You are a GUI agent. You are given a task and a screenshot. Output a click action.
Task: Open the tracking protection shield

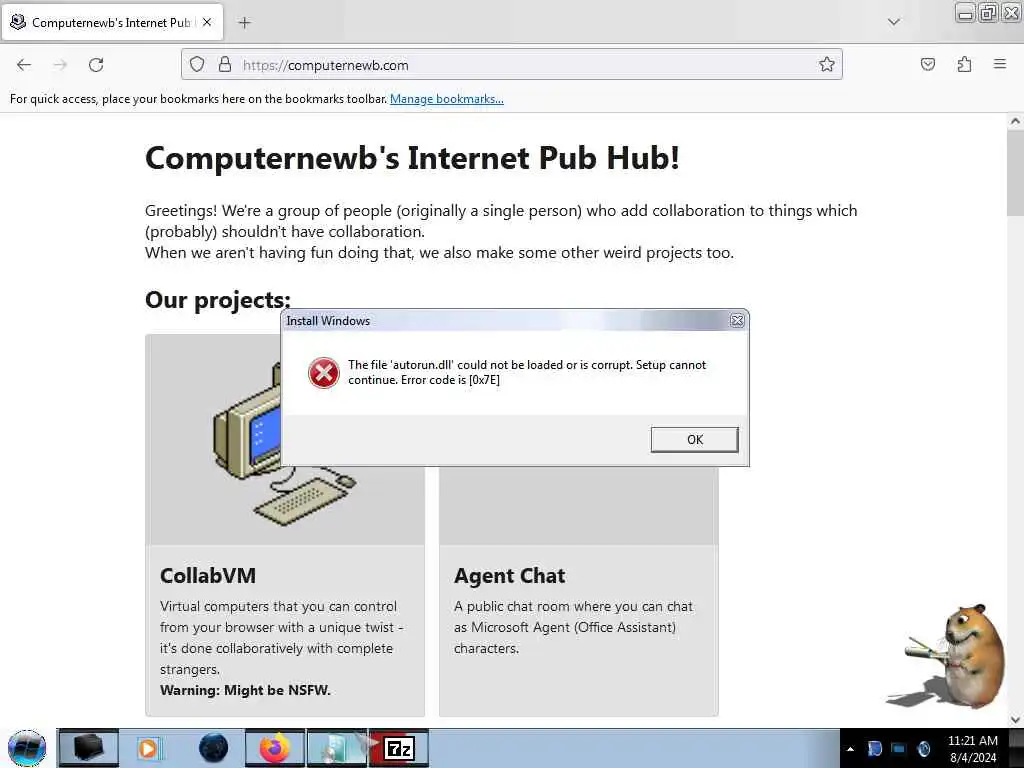click(197, 64)
